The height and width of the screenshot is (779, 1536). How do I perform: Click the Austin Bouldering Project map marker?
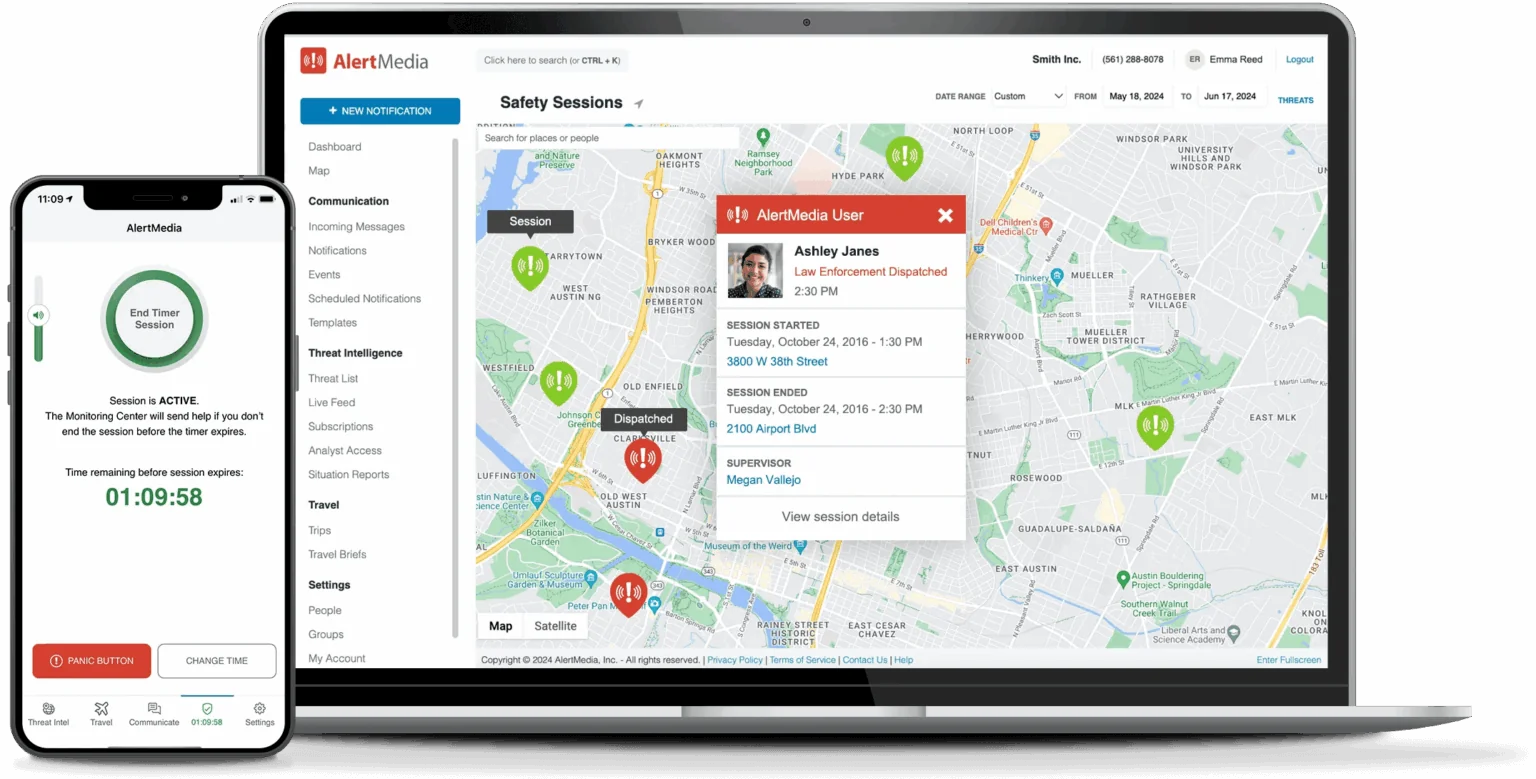pos(1123,579)
